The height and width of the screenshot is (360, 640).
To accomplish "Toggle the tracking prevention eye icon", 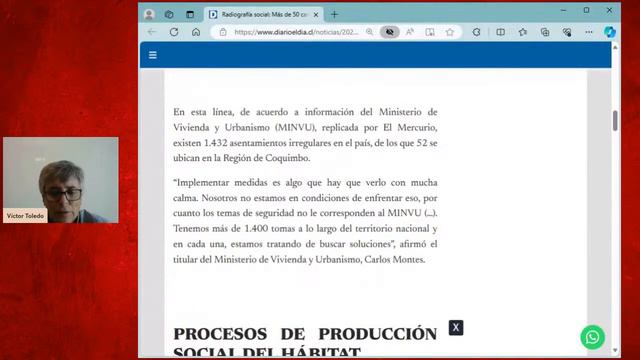I will click(390, 32).
